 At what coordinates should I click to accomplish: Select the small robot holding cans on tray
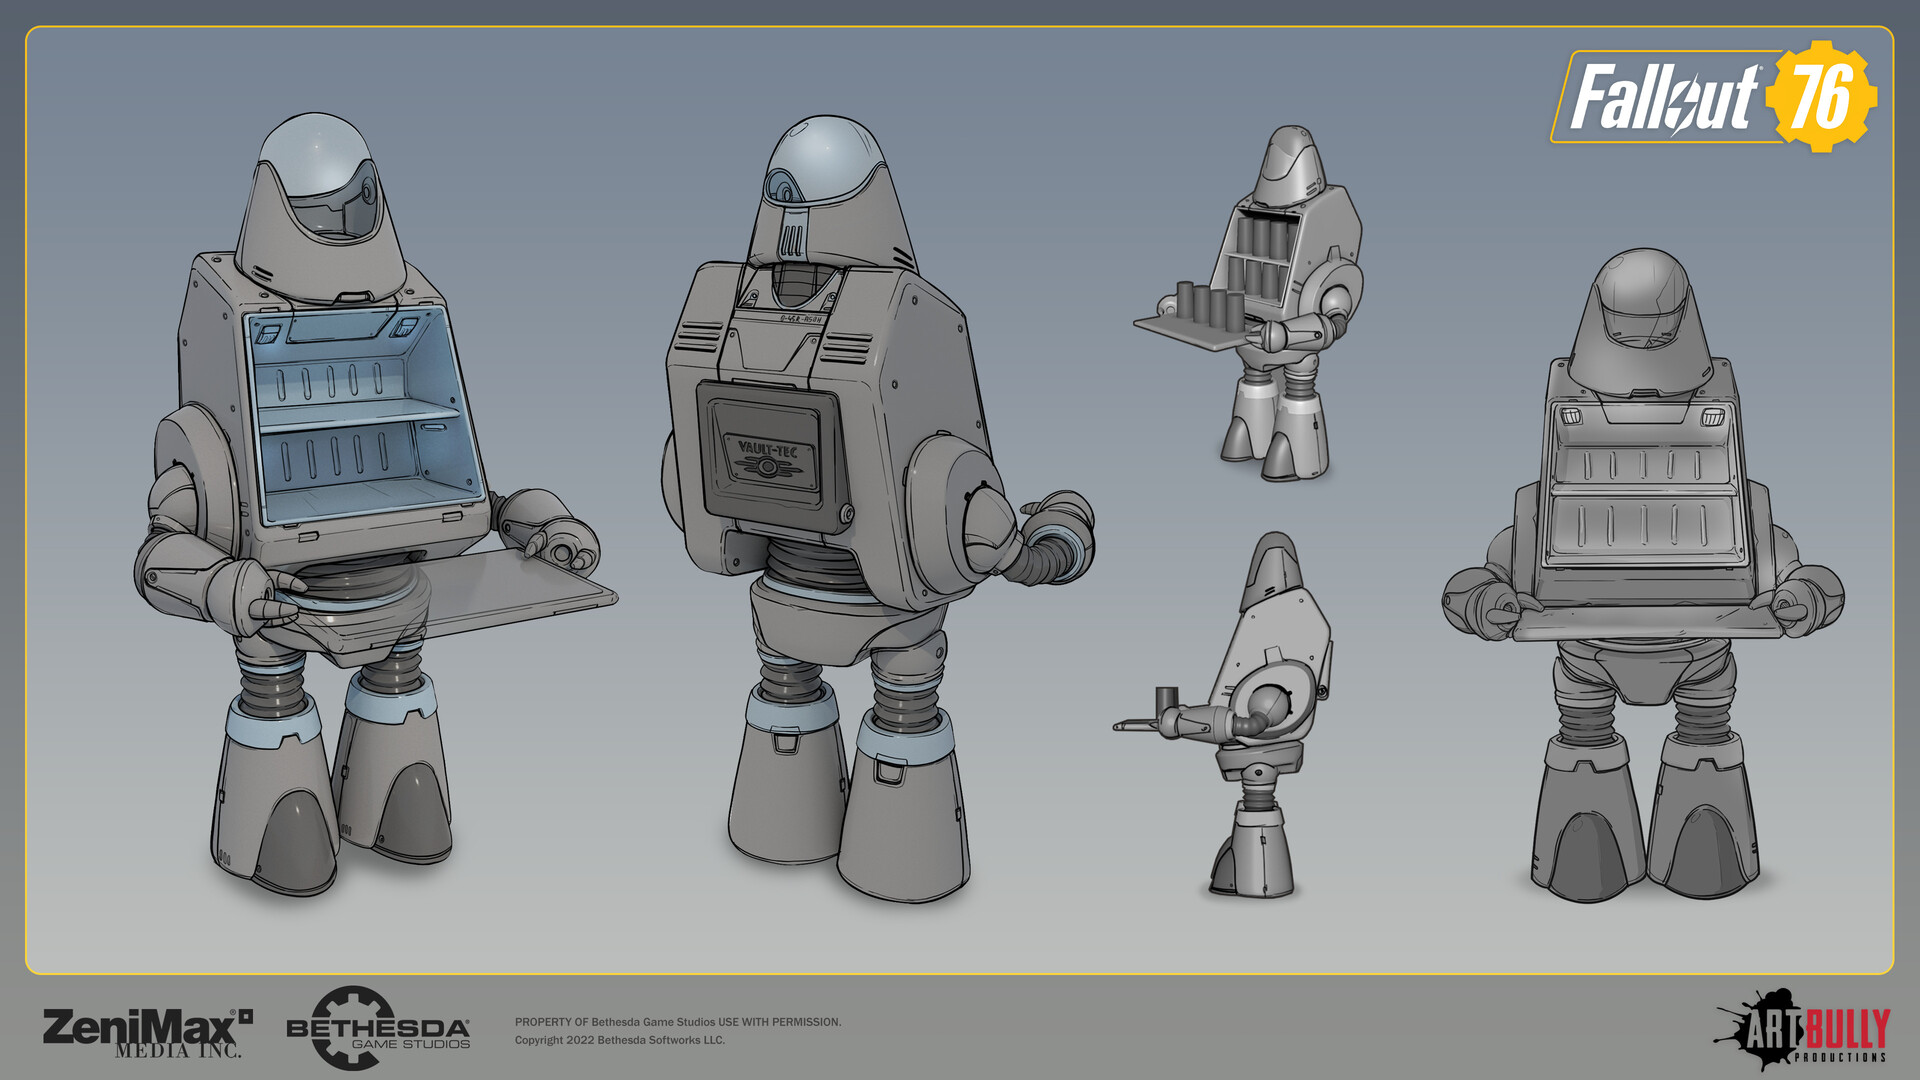[x=1250, y=304]
